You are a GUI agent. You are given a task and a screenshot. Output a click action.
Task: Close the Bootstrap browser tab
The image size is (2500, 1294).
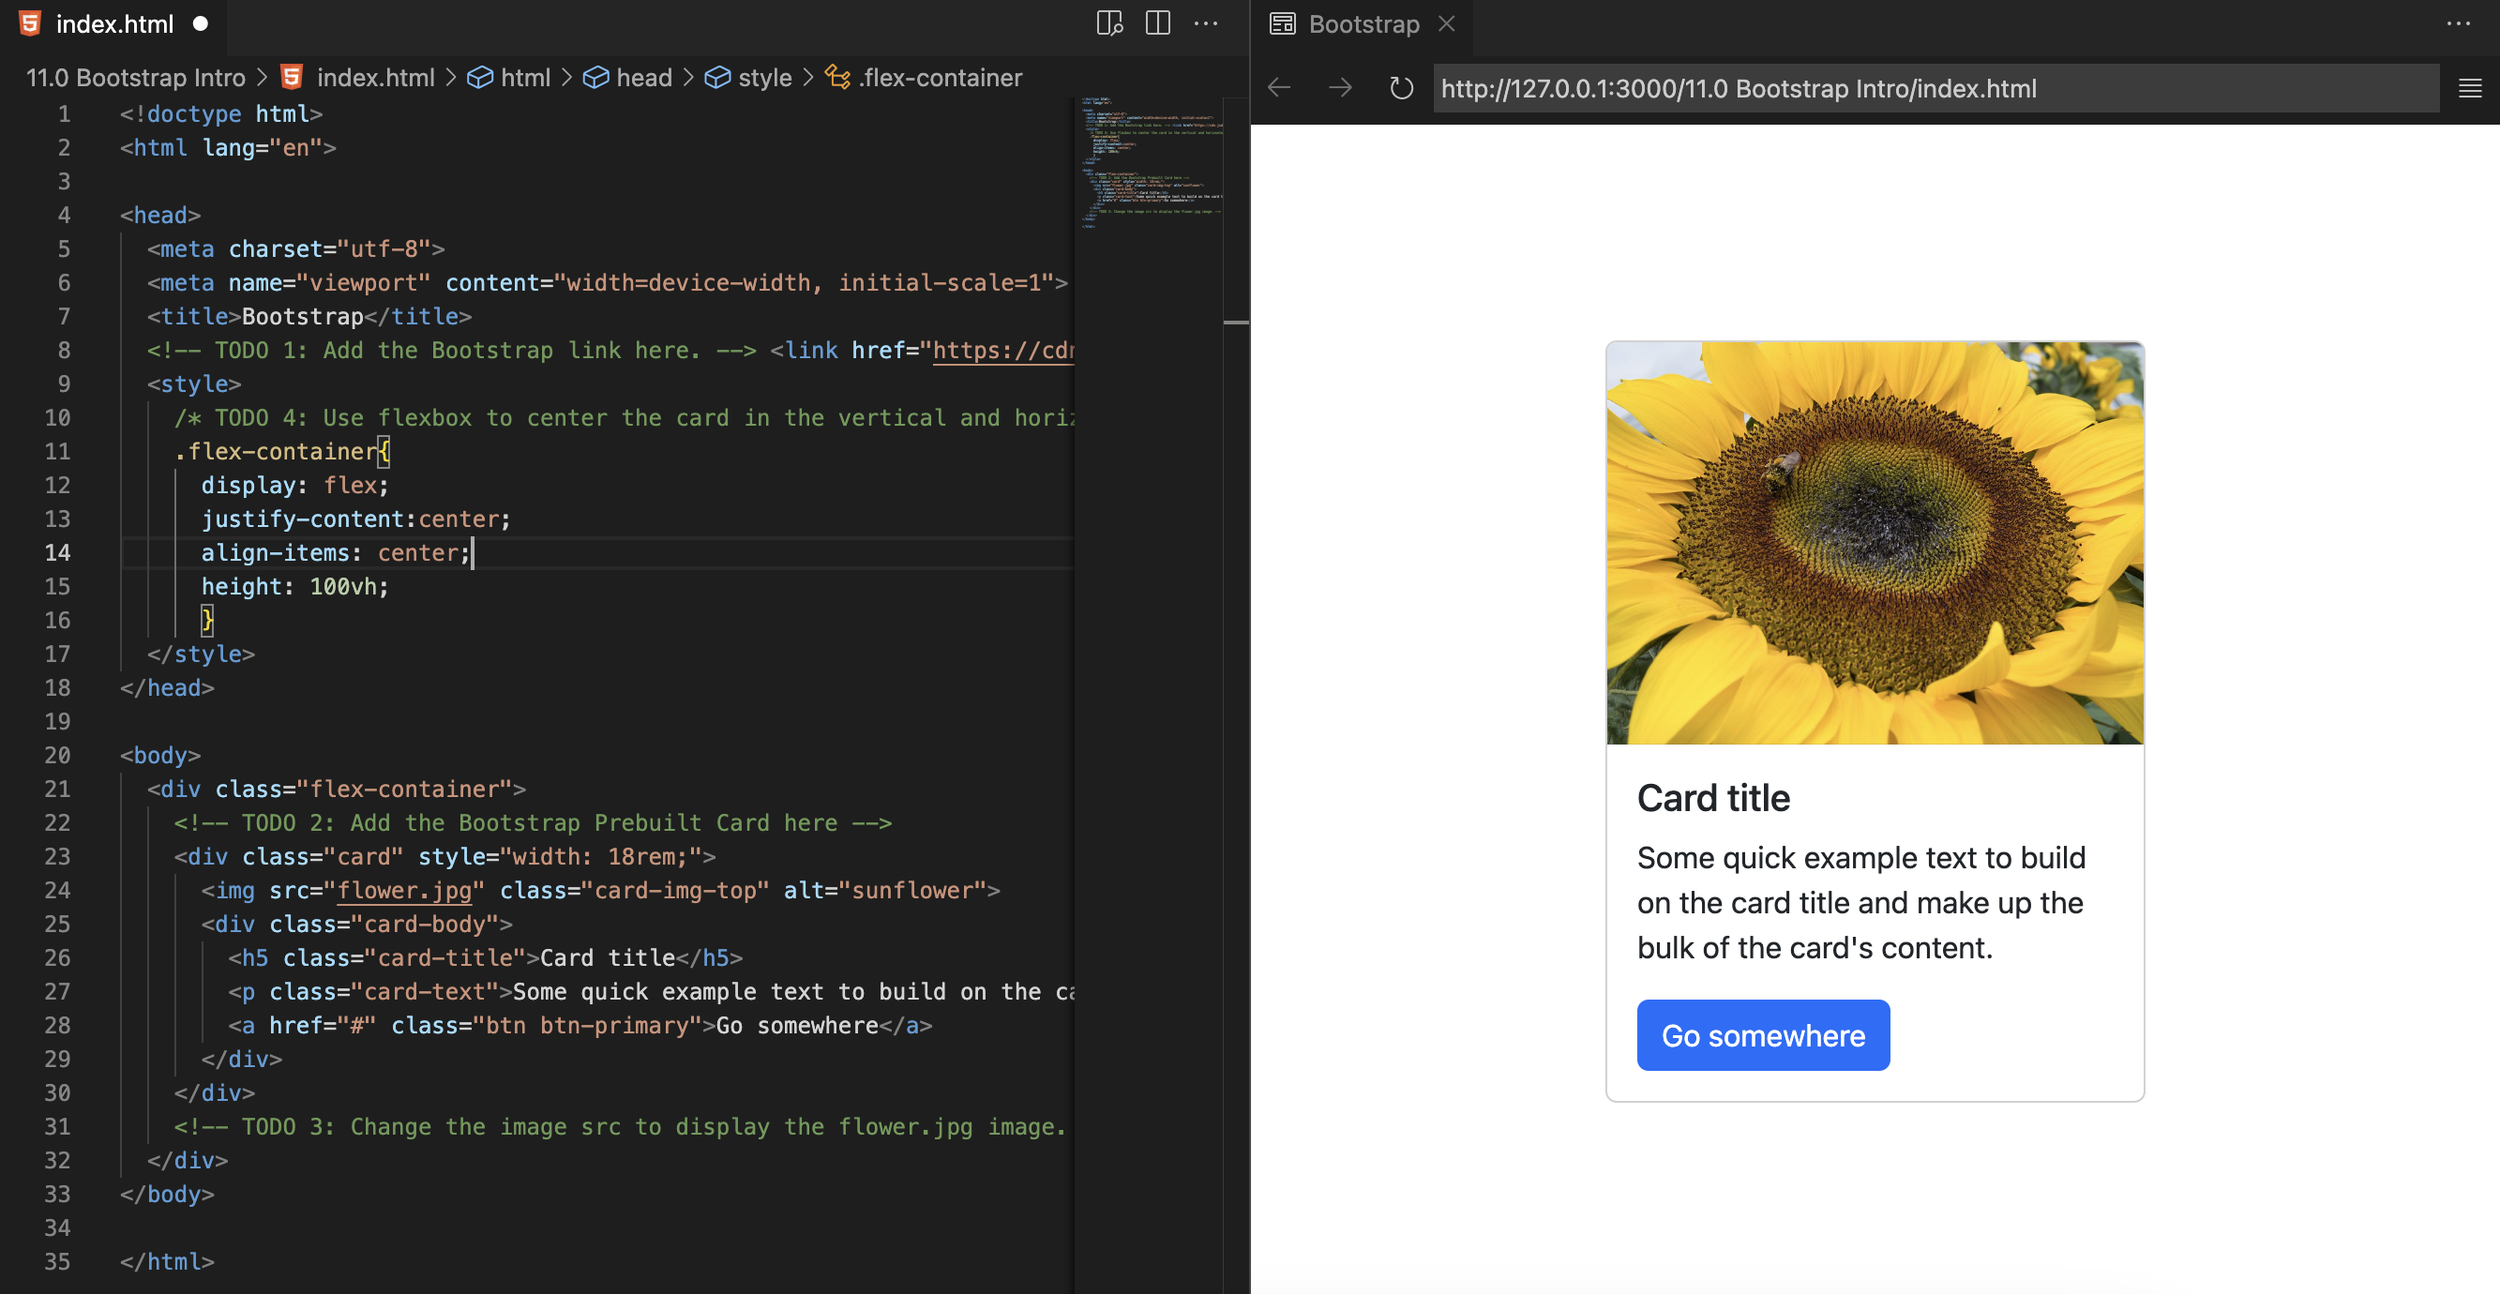tap(1447, 22)
